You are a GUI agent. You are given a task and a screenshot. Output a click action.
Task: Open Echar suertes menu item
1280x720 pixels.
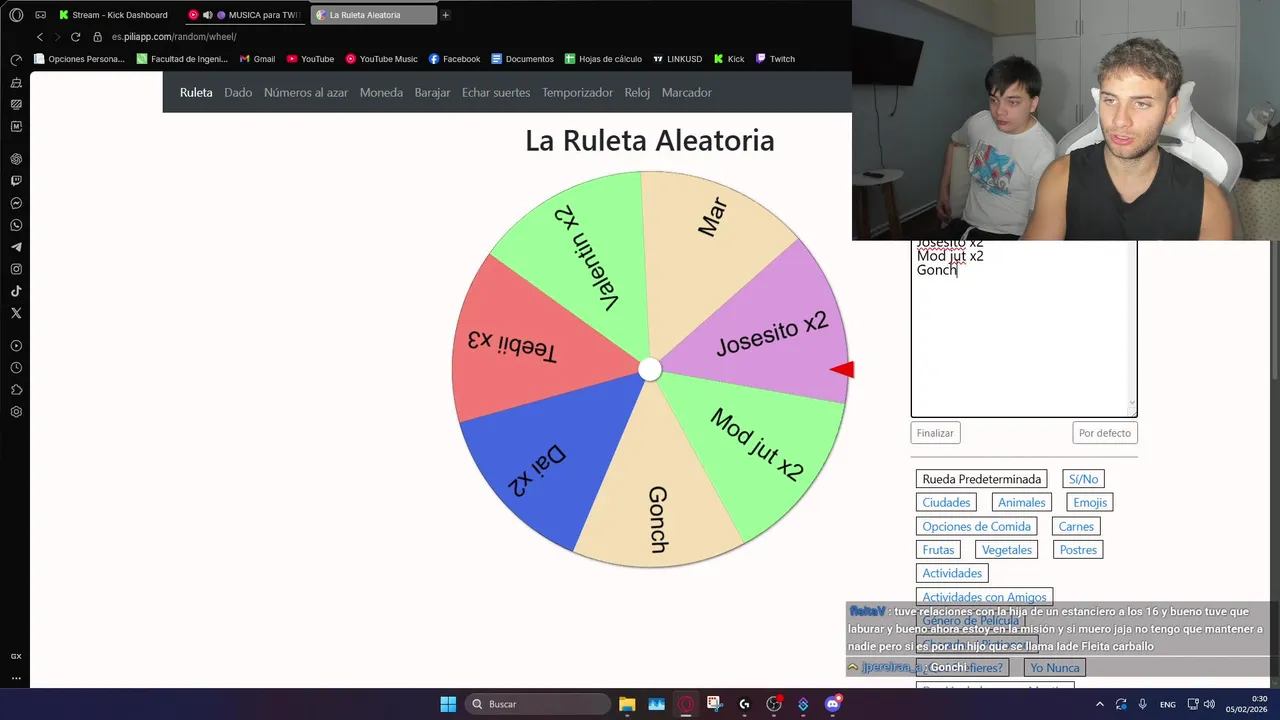(496, 92)
